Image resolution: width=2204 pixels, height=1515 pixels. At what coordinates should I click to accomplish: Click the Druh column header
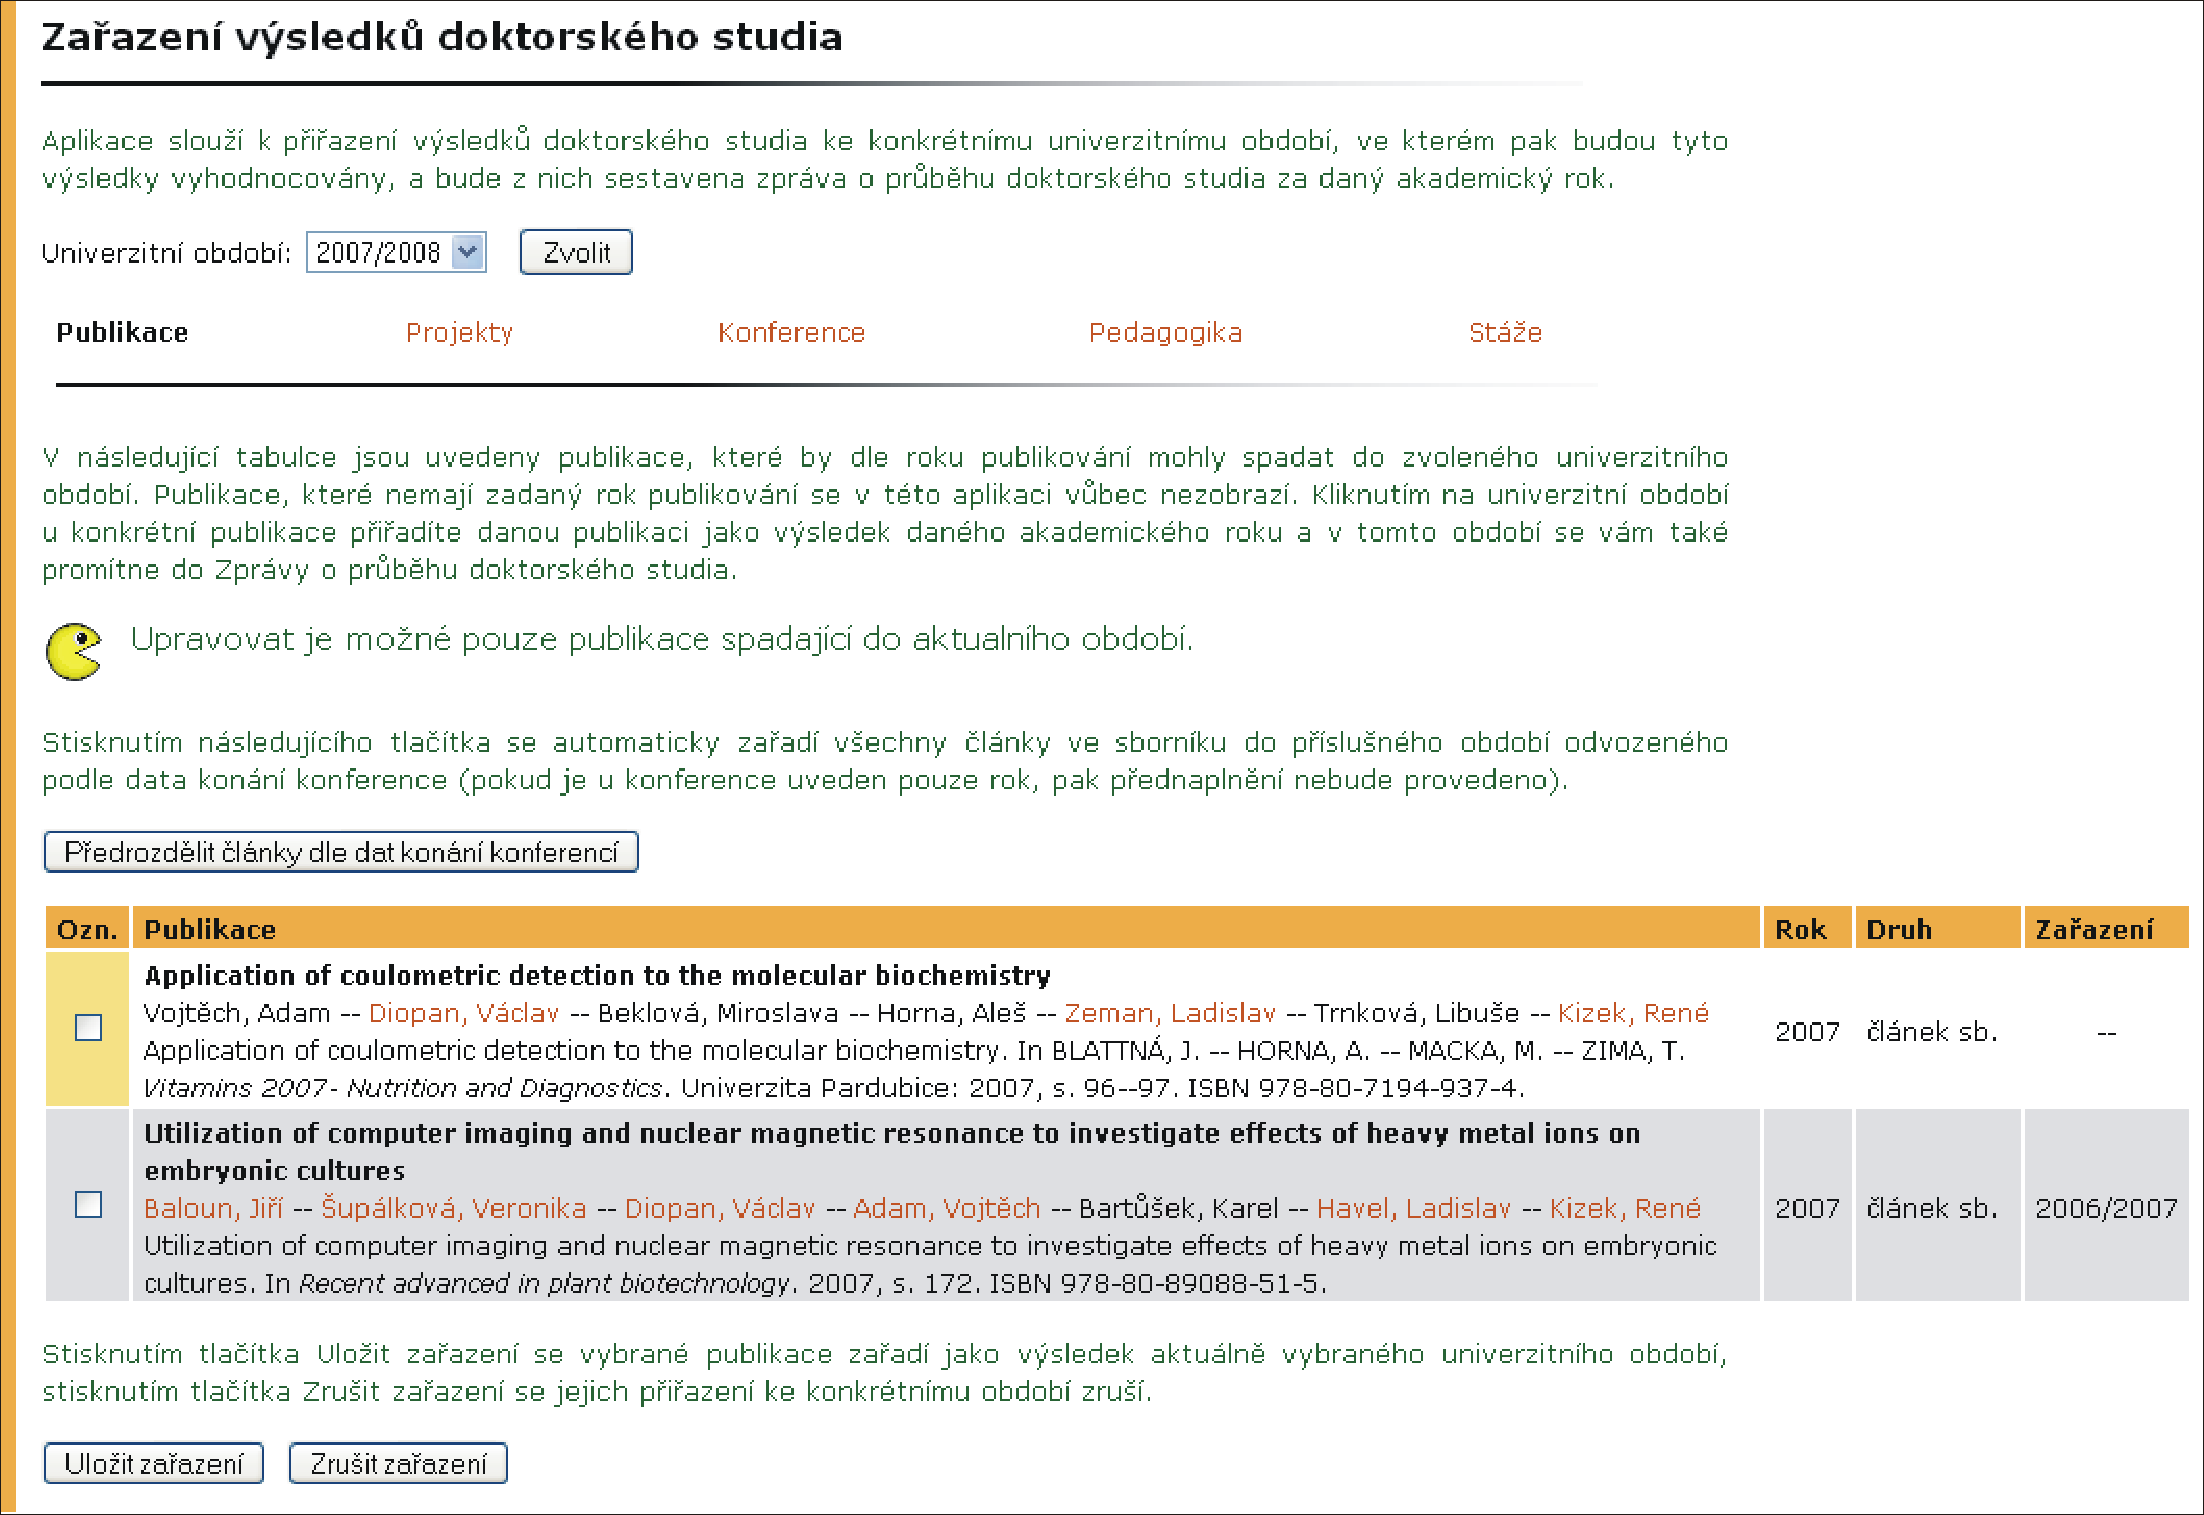click(x=1938, y=929)
